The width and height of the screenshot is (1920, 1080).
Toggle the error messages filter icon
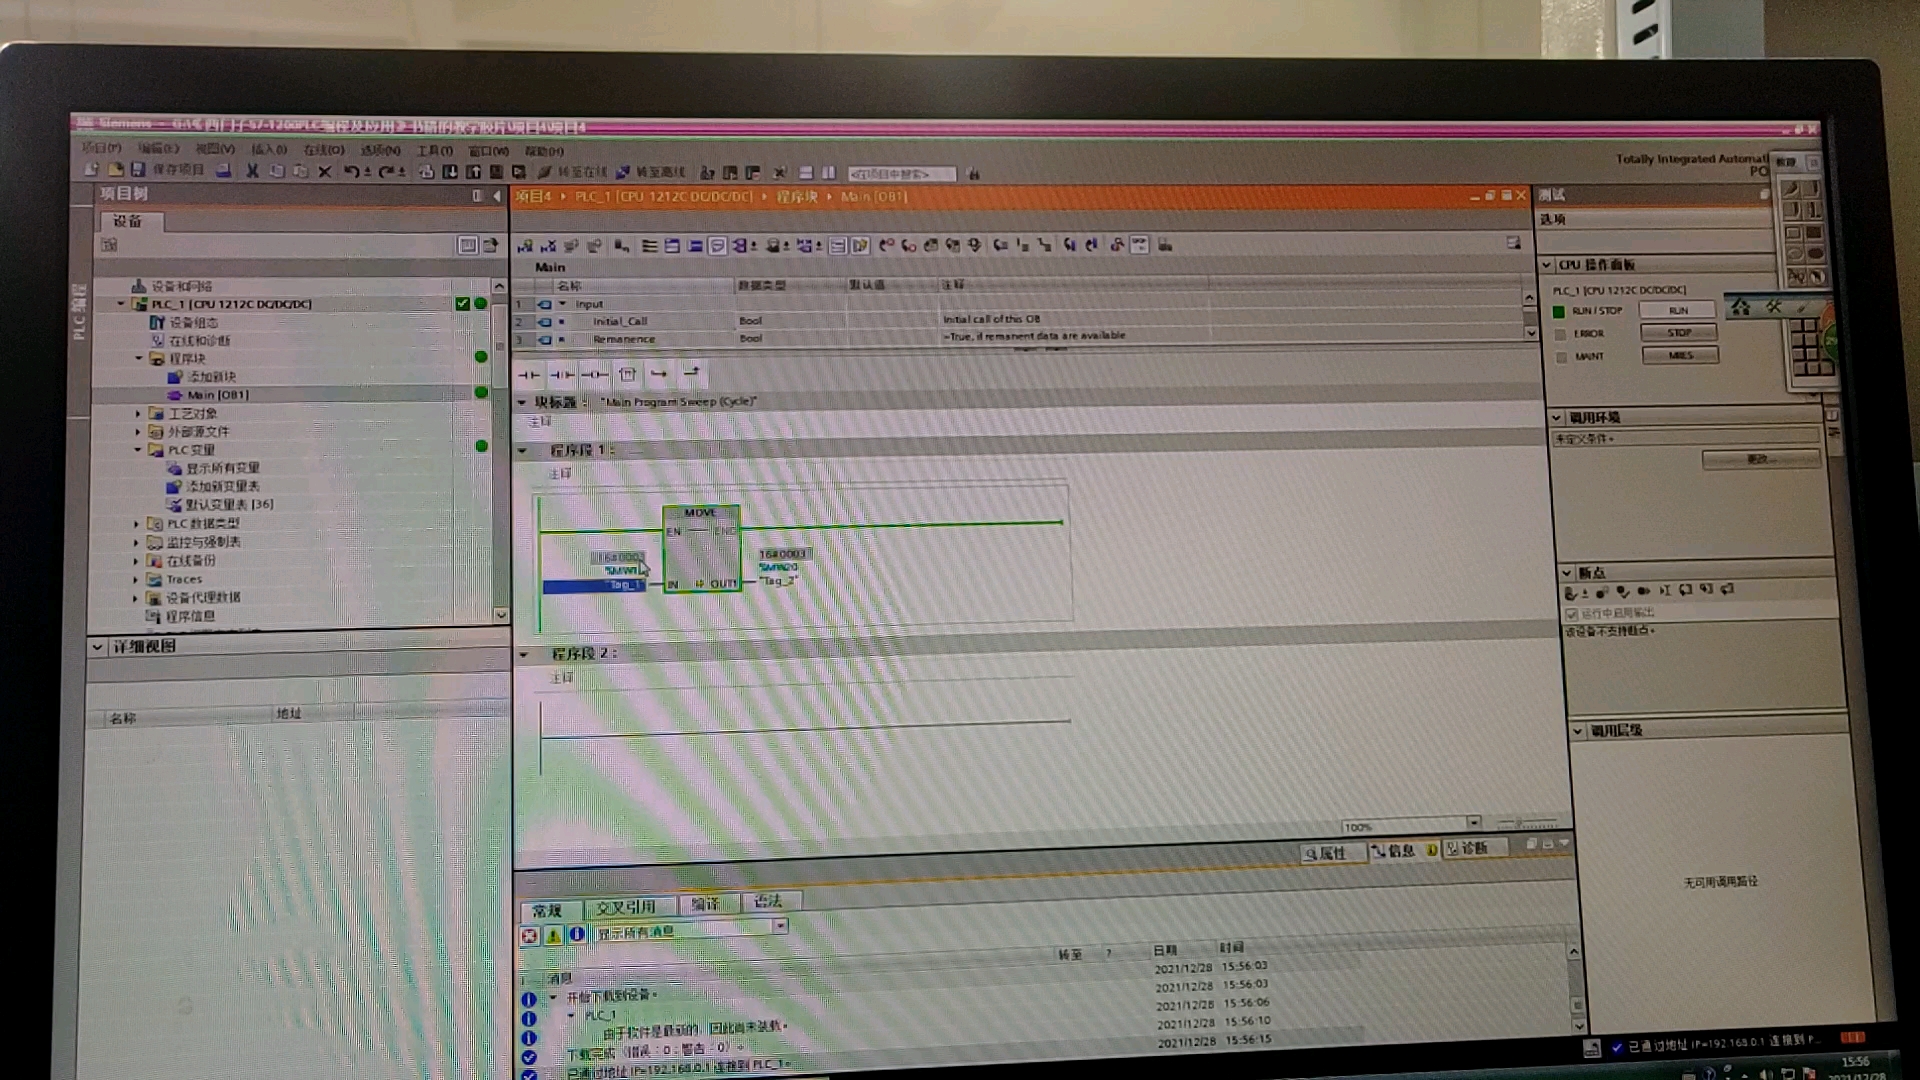pyautogui.click(x=529, y=936)
